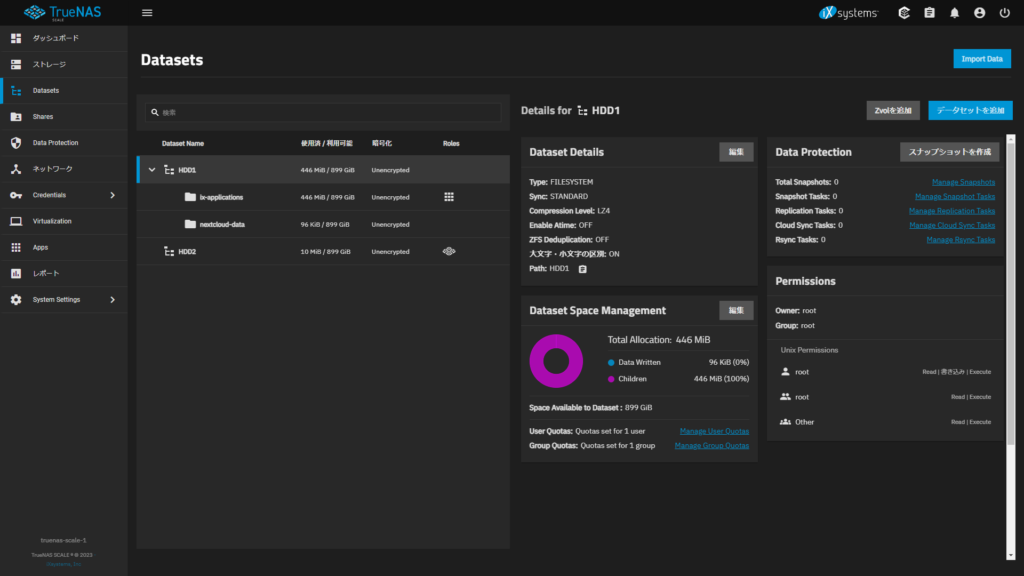Click the Total Allocation donut chart
Viewport: 1024px width, 576px height.
pos(556,362)
